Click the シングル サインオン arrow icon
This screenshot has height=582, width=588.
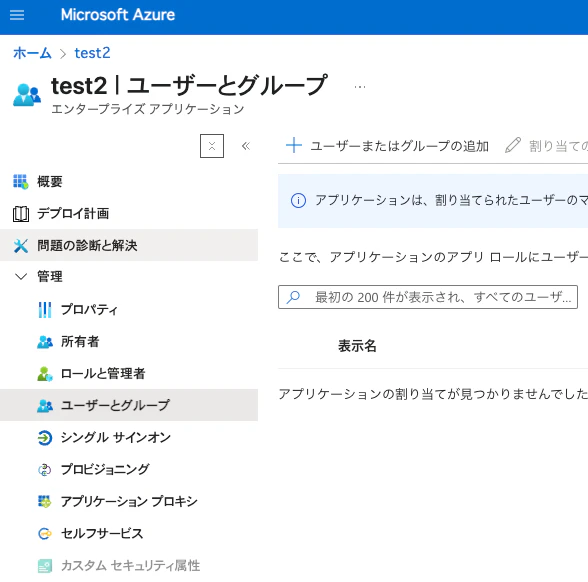pyautogui.click(x=45, y=438)
